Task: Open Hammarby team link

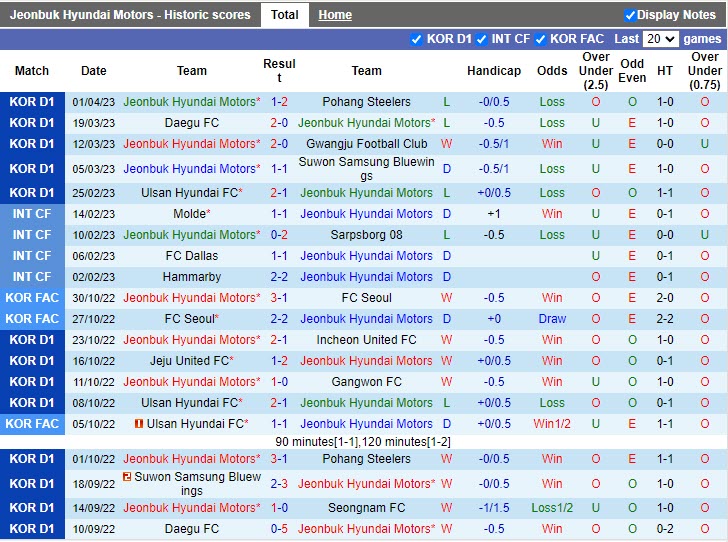Action: tap(191, 277)
